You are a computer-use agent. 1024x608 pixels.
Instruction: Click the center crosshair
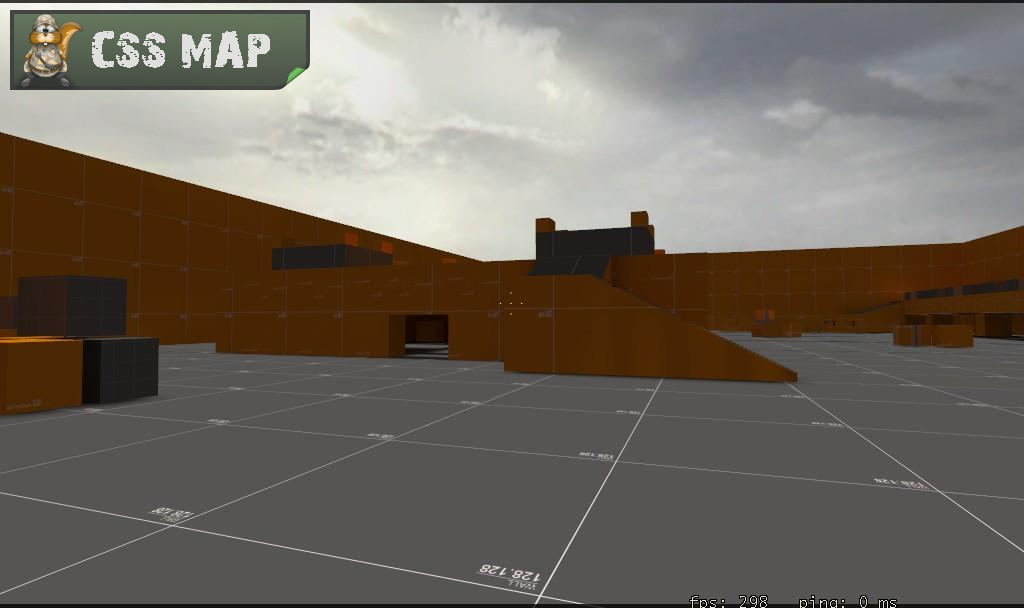coord(511,301)
